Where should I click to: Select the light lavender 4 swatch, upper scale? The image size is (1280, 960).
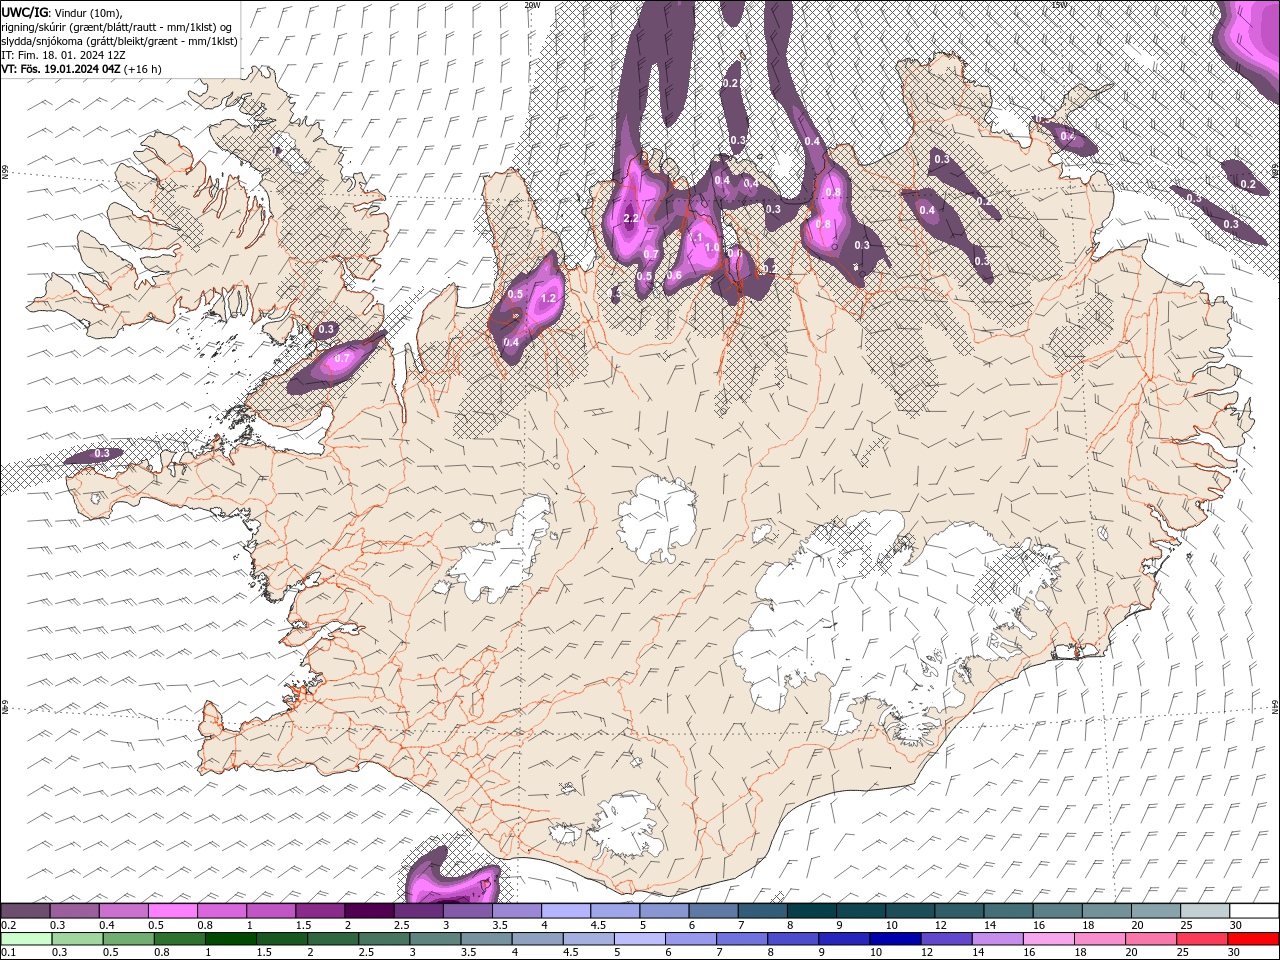[566, 911]
